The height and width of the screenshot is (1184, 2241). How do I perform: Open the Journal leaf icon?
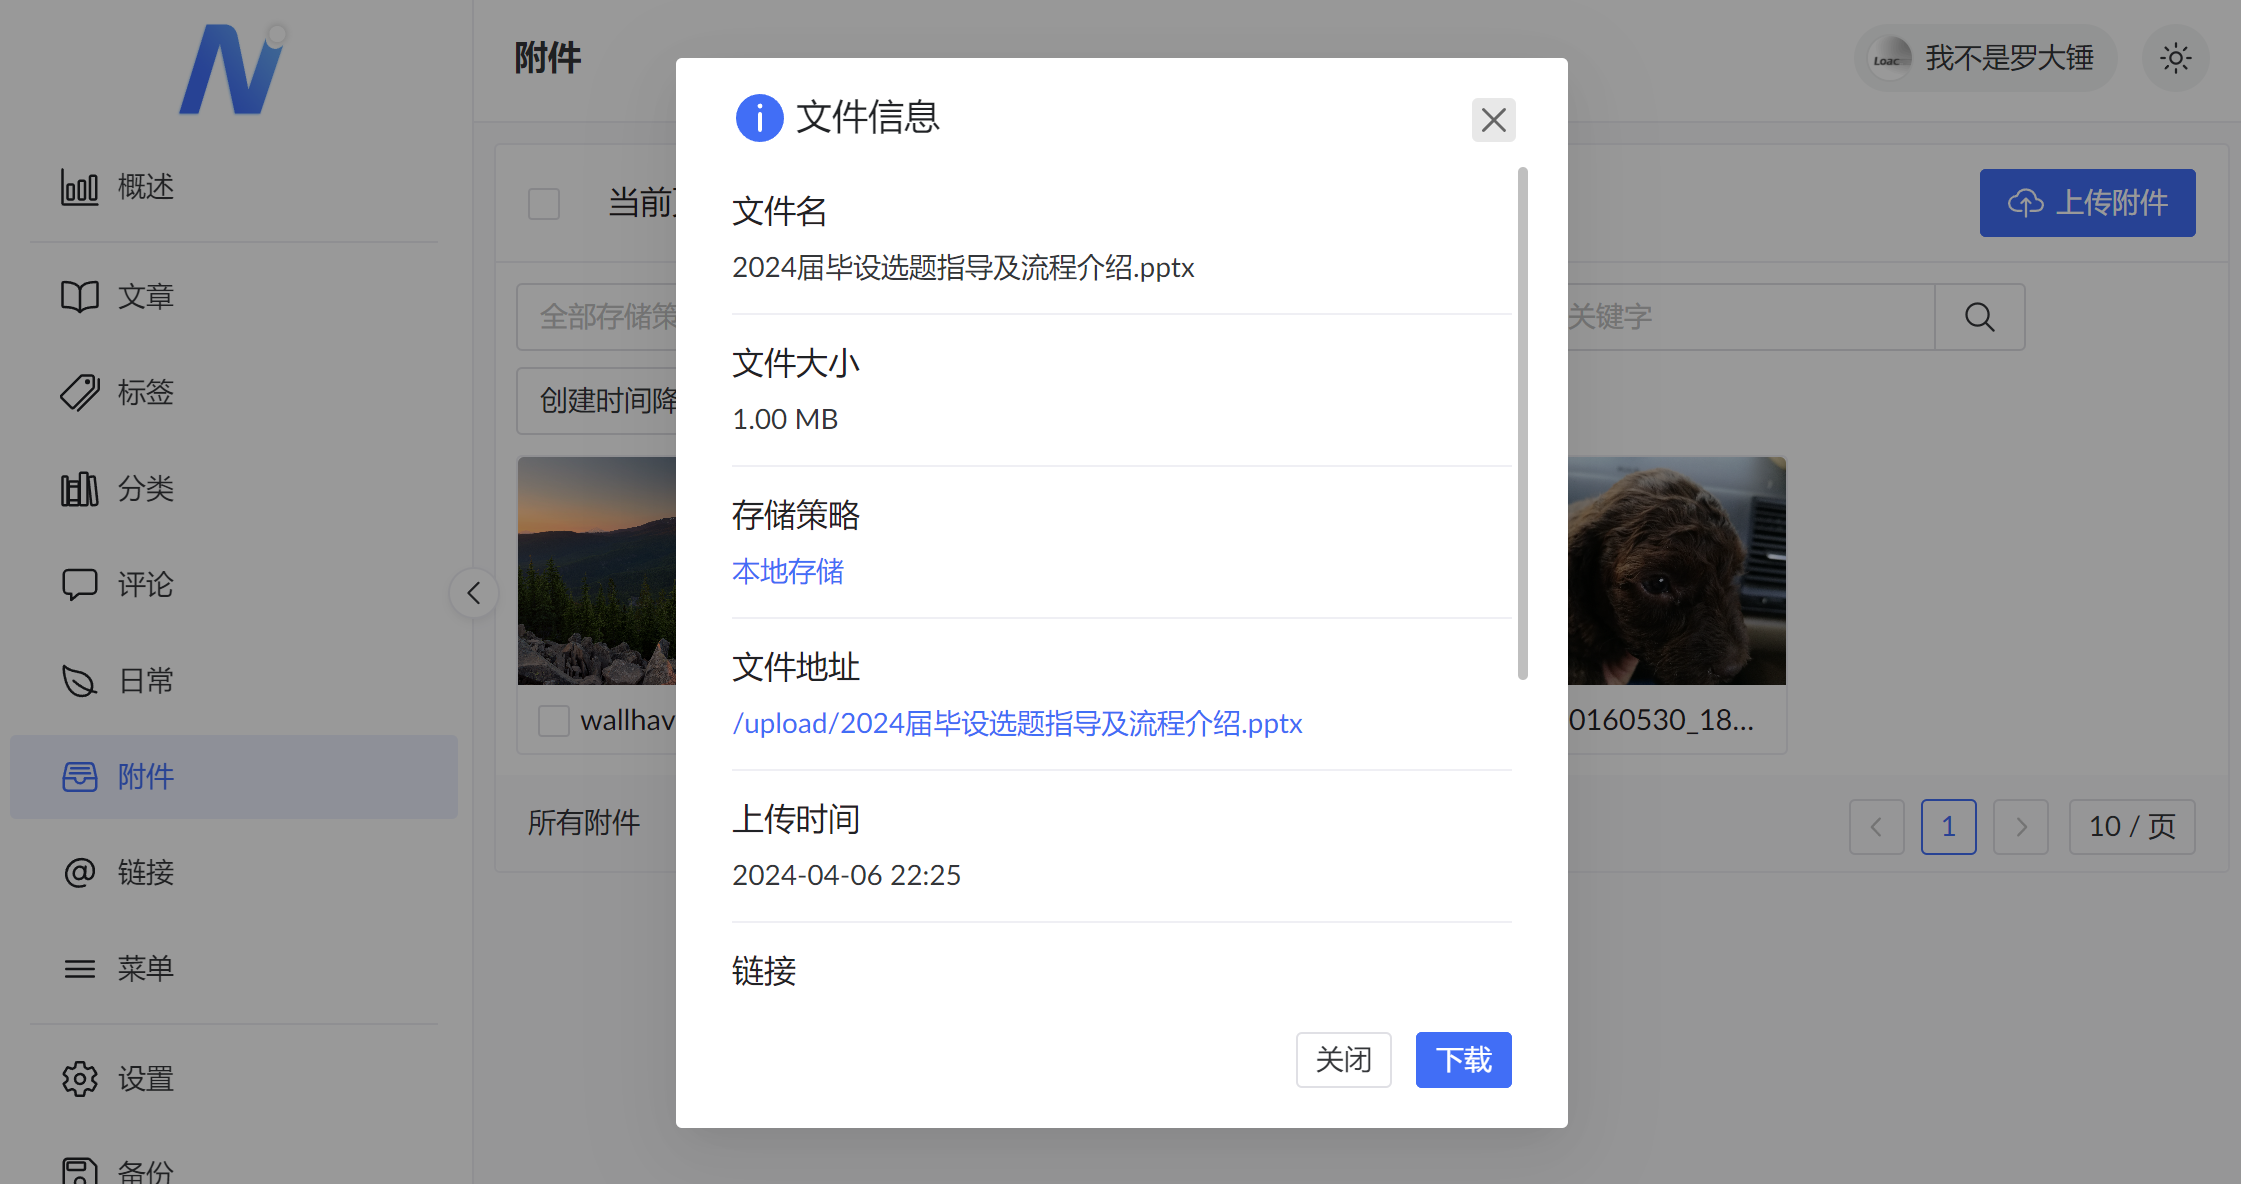coord(79,681)
